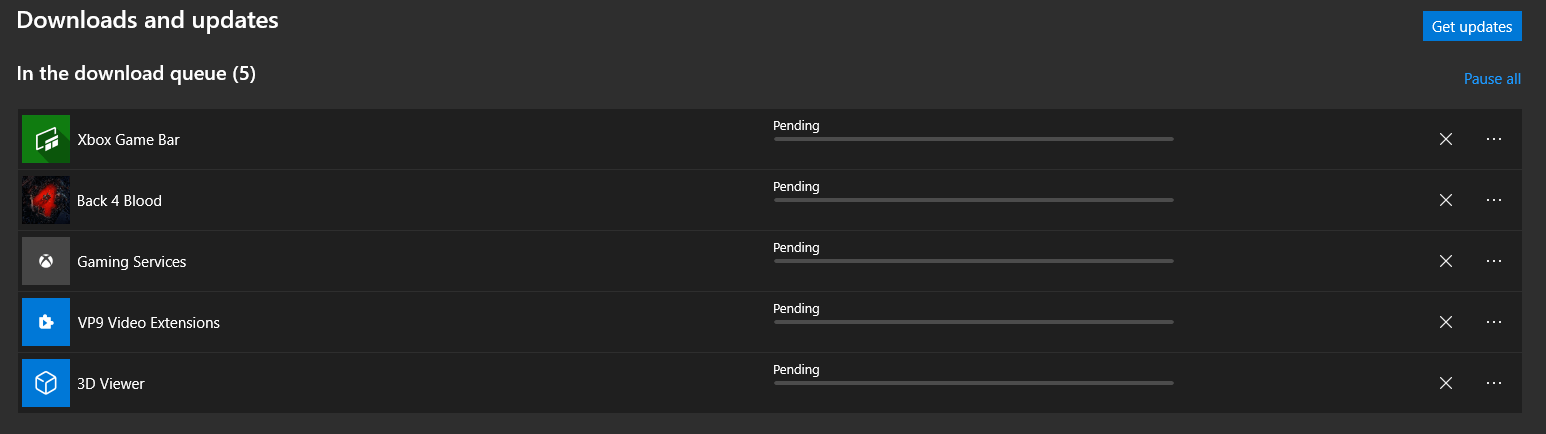Click the Pause all link
The image size is (1546, 434).
click(1492, 79)
